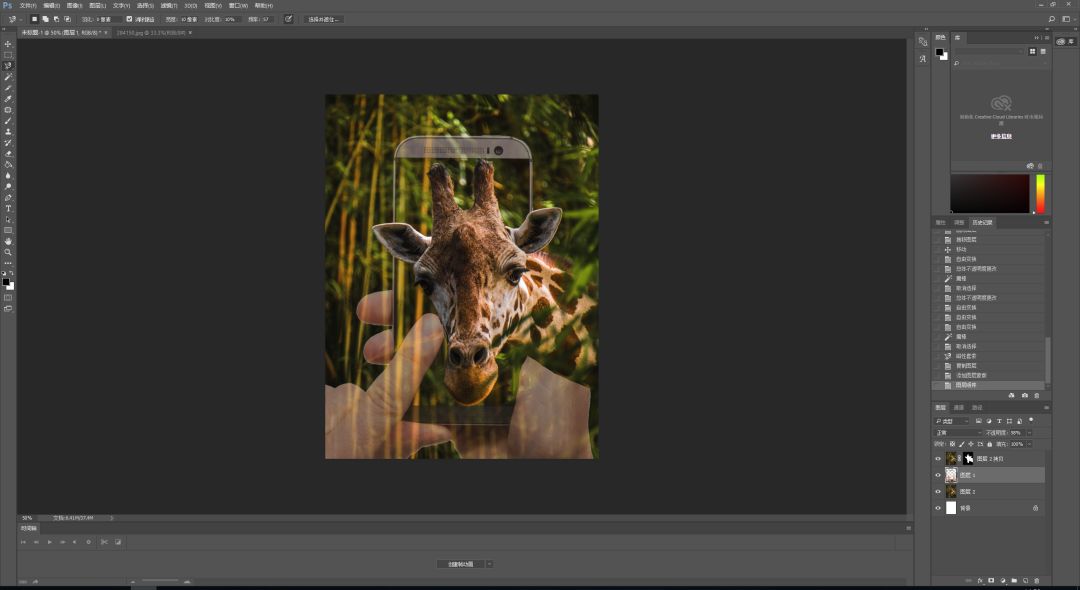1080x590 pixels.
Task: Switch to the 通道 channels panel tab
Action: coord(959,407)
